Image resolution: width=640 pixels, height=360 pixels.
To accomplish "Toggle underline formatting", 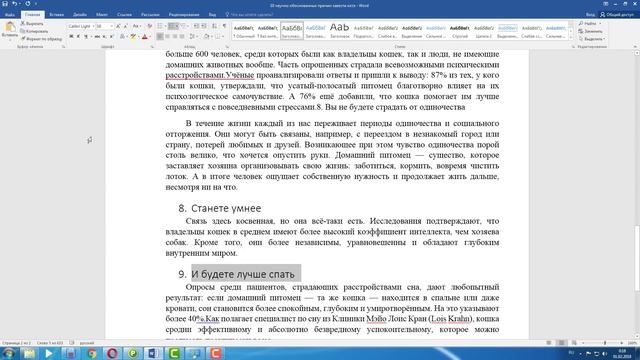I will click(86, 37).
